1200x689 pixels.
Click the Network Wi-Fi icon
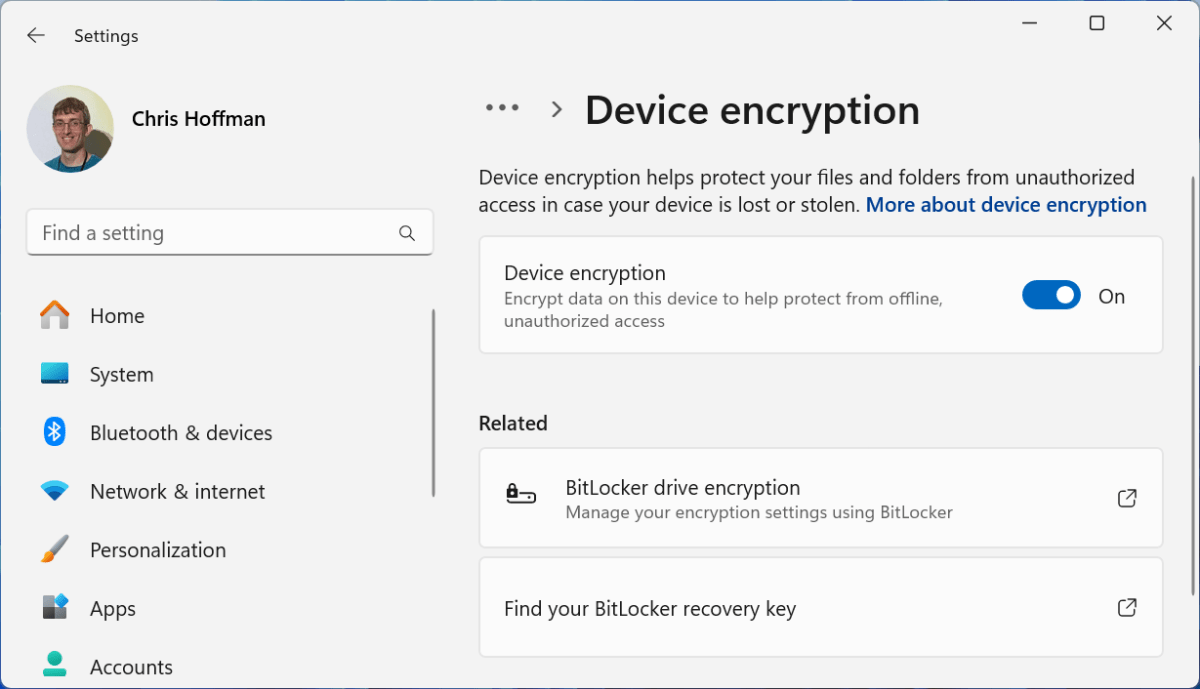pos(55,491)
